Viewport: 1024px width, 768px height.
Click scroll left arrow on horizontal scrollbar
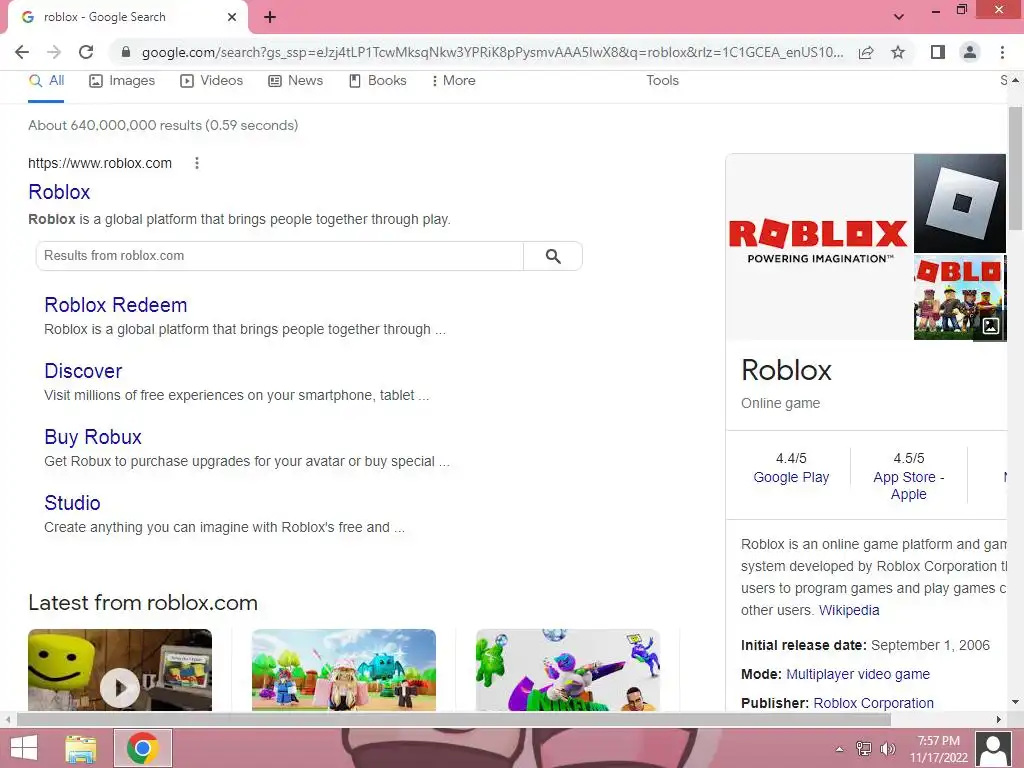click(x=8, y=720)
